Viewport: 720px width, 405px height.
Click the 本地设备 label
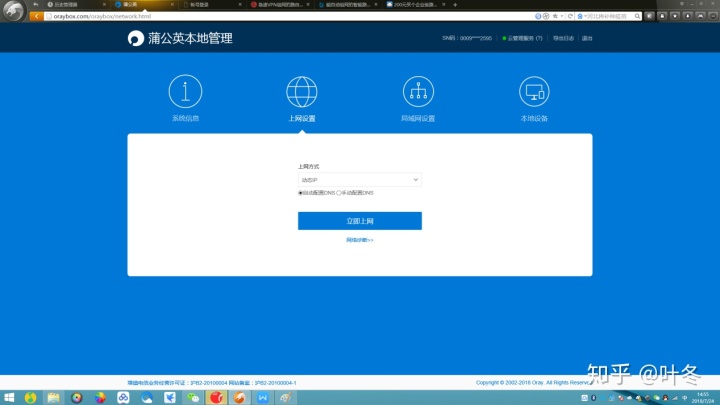point(534,118)
